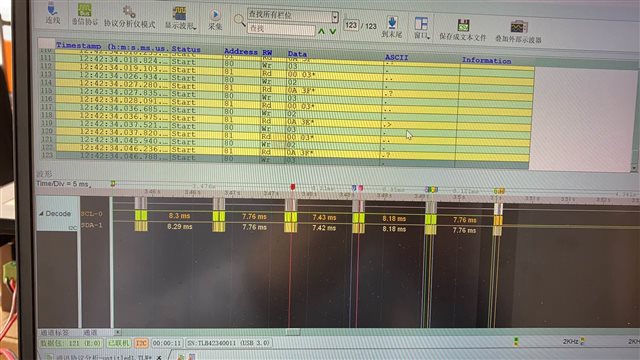Screen dimensions: 640x360
Task: Click 保存成文本文件 save icon
Action: (463, 26)
